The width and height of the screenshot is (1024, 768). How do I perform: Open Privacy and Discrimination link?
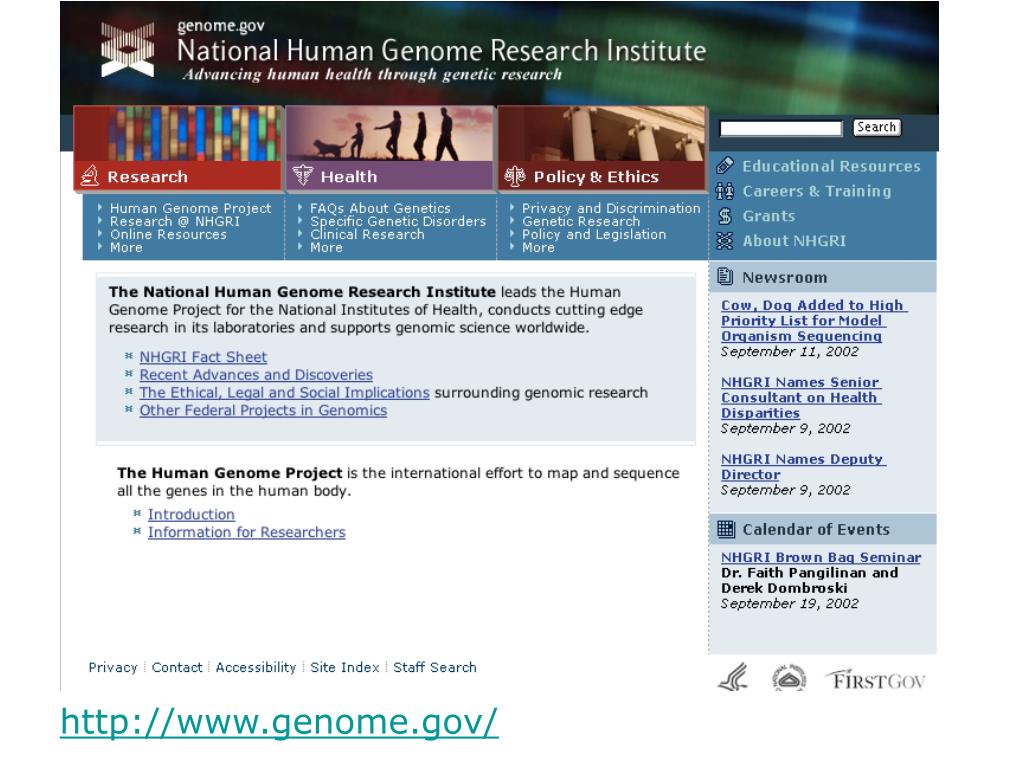pyautogui.click(x=611, y=208)
